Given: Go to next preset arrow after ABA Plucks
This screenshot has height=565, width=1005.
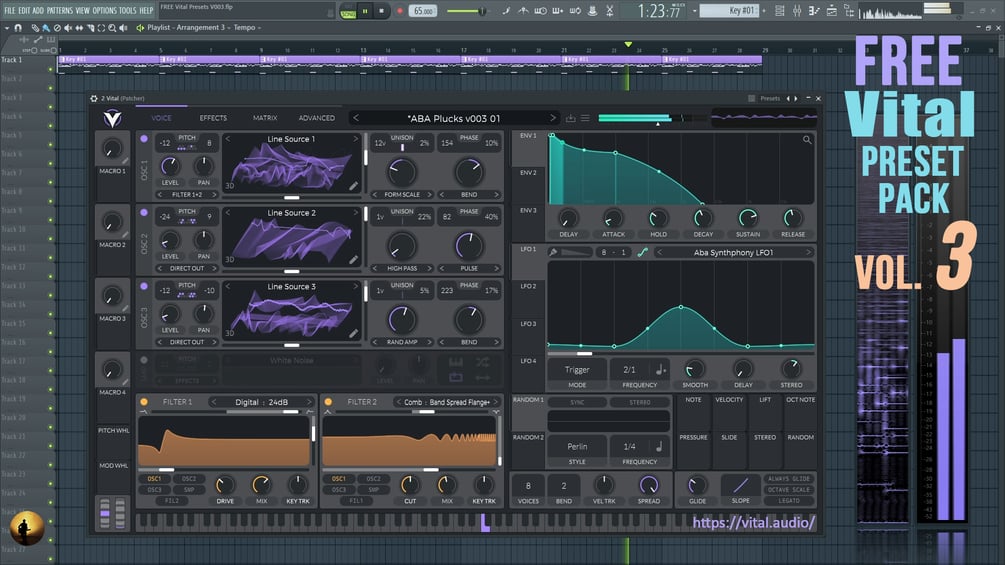Looking at the screenshot, I should click(552, 118).
